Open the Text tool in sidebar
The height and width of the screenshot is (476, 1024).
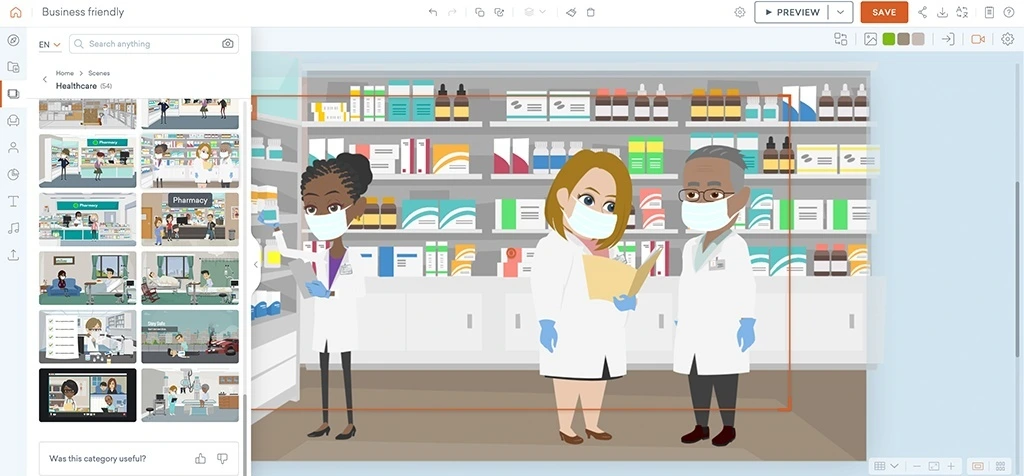point(13,201)
